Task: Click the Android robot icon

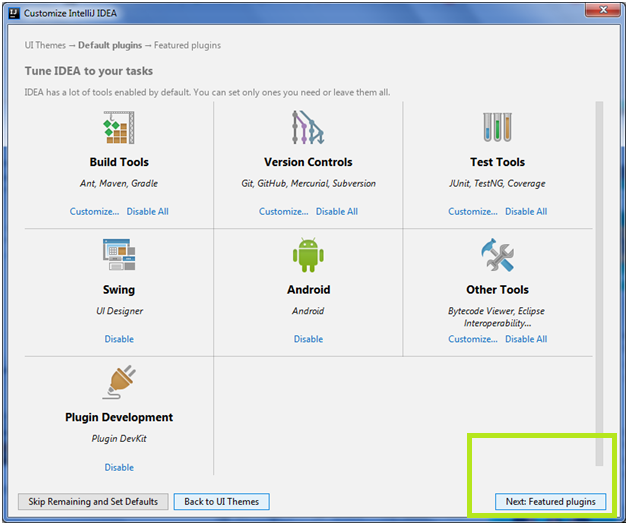Action: pos(308,255)
